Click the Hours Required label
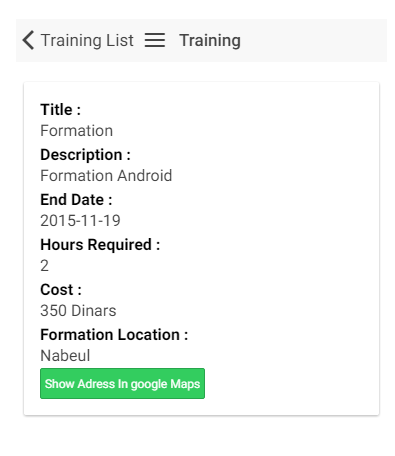Viewport: 395px width, 456px height. click(100, 245)
